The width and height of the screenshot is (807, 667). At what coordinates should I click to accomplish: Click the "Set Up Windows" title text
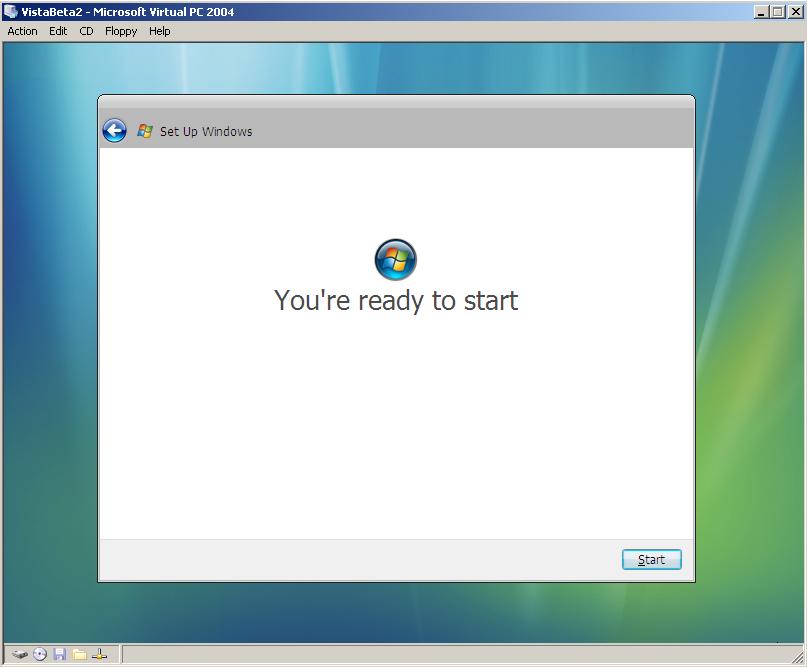click(206, 132)
